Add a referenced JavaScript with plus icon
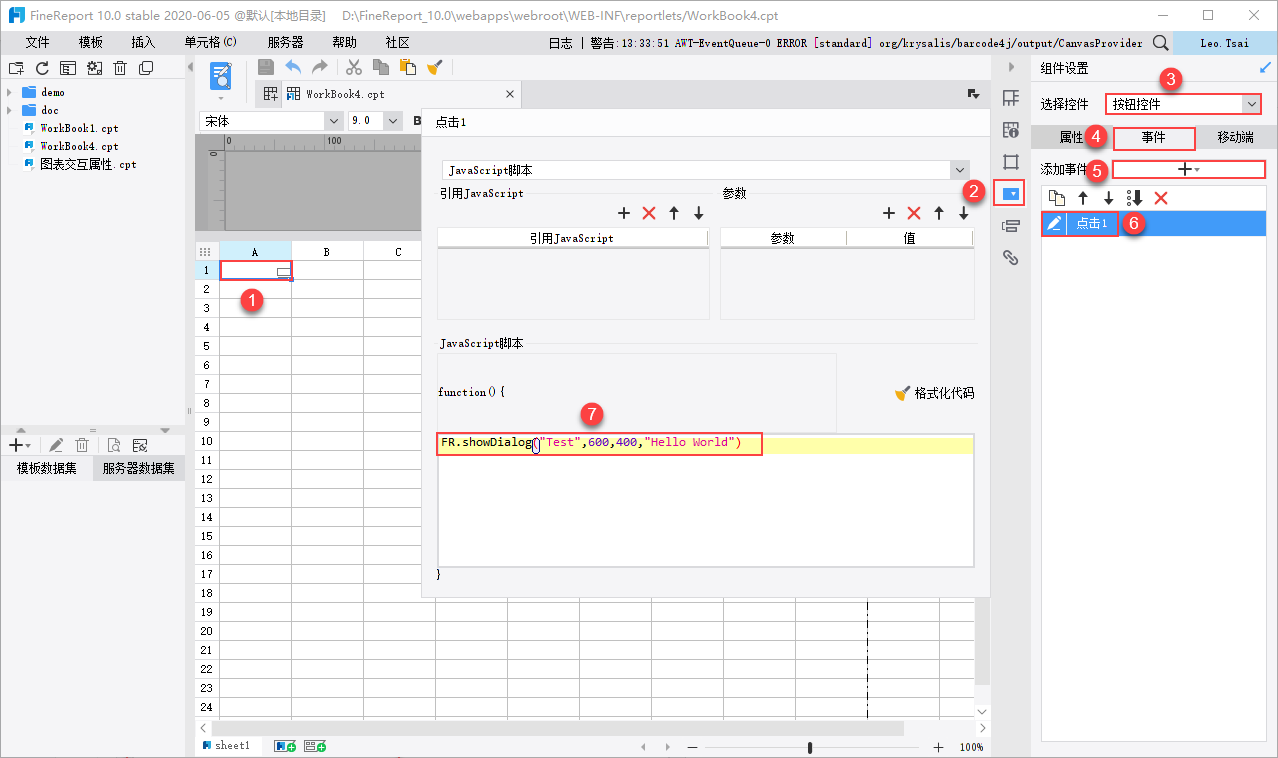The image size is (1278, 758). click(623, 213)
